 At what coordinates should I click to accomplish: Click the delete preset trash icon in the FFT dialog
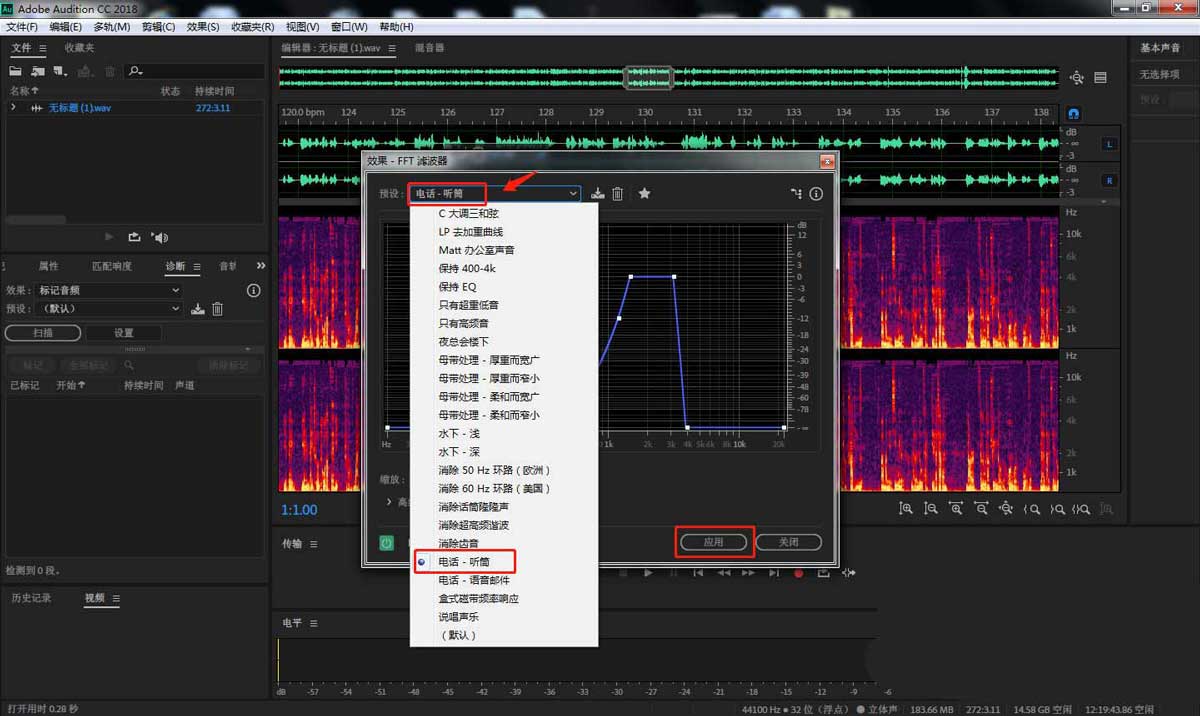pos(618,194)
